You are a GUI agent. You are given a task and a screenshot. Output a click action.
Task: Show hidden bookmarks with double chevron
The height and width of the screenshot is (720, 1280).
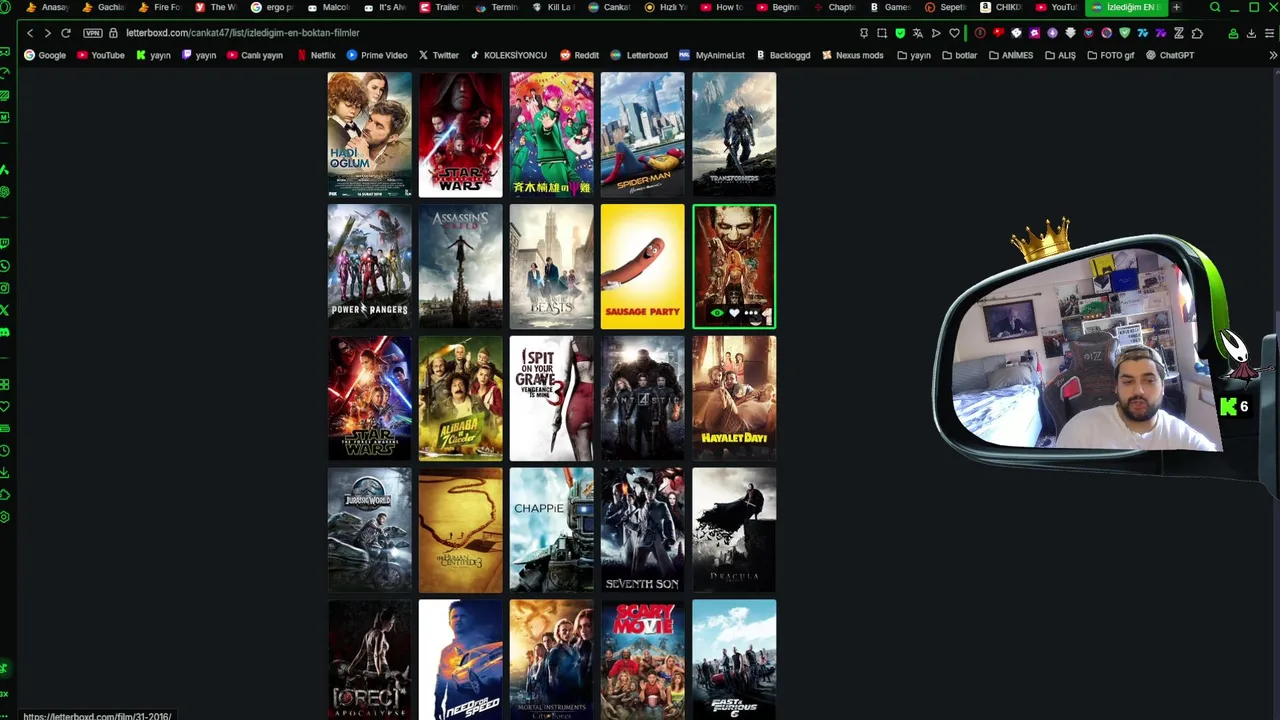pos(1272,55)
